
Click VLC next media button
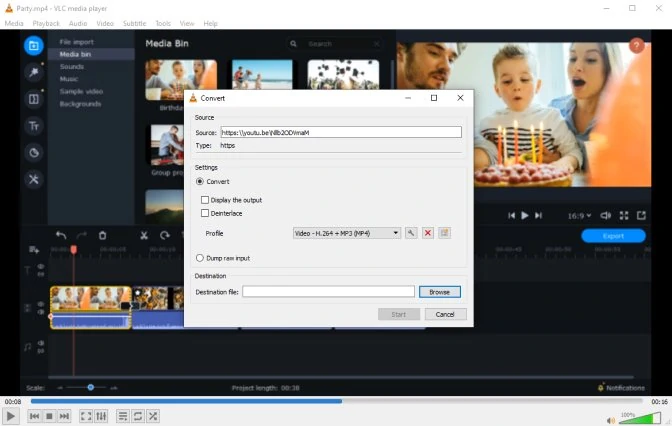click(x=64, y=416)
